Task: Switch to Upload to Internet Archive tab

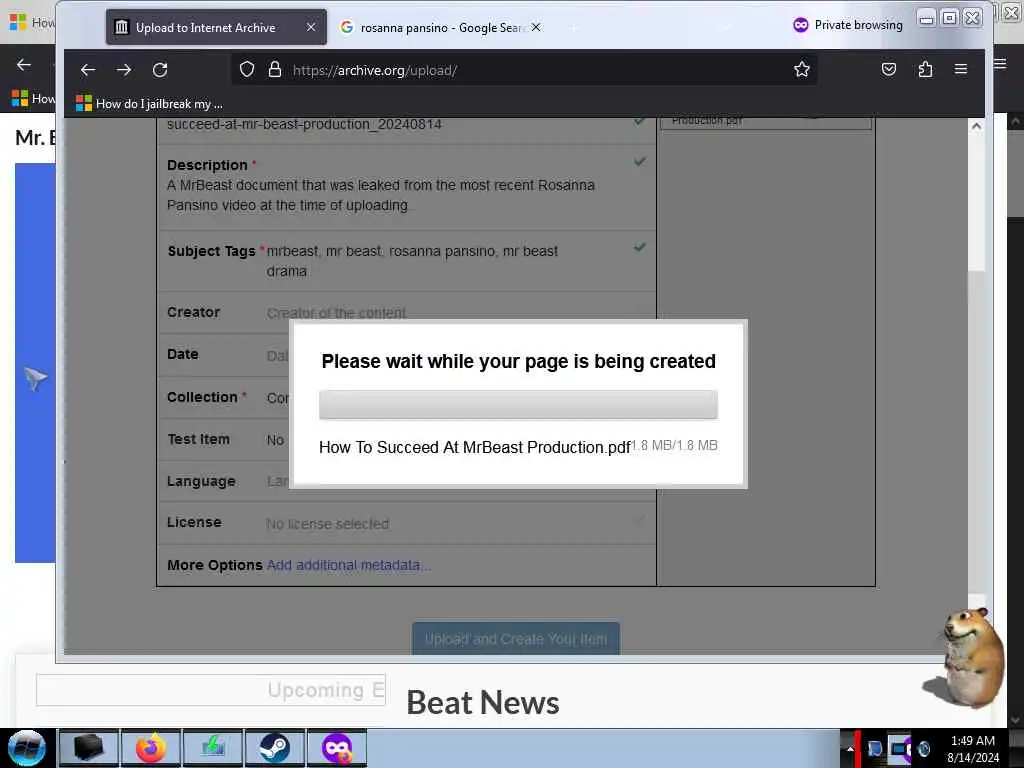Action: point(216,27)
